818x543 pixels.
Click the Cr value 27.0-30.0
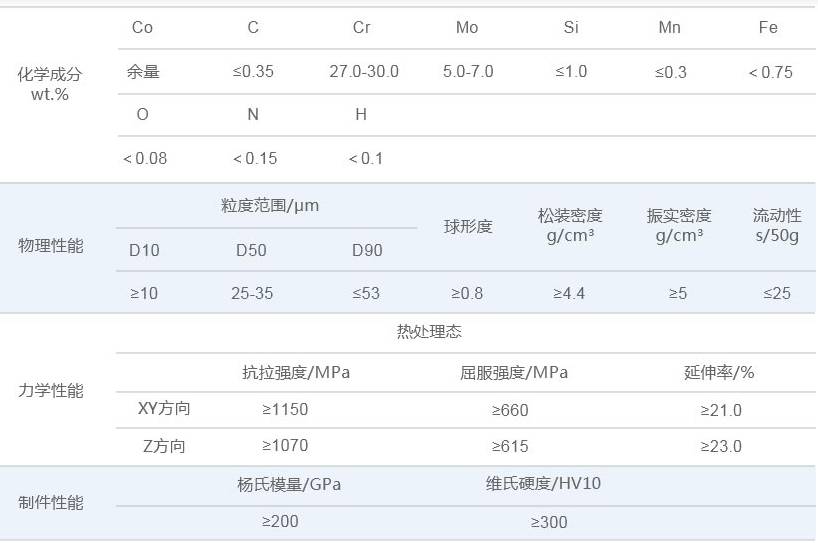(x=364, y=72)
